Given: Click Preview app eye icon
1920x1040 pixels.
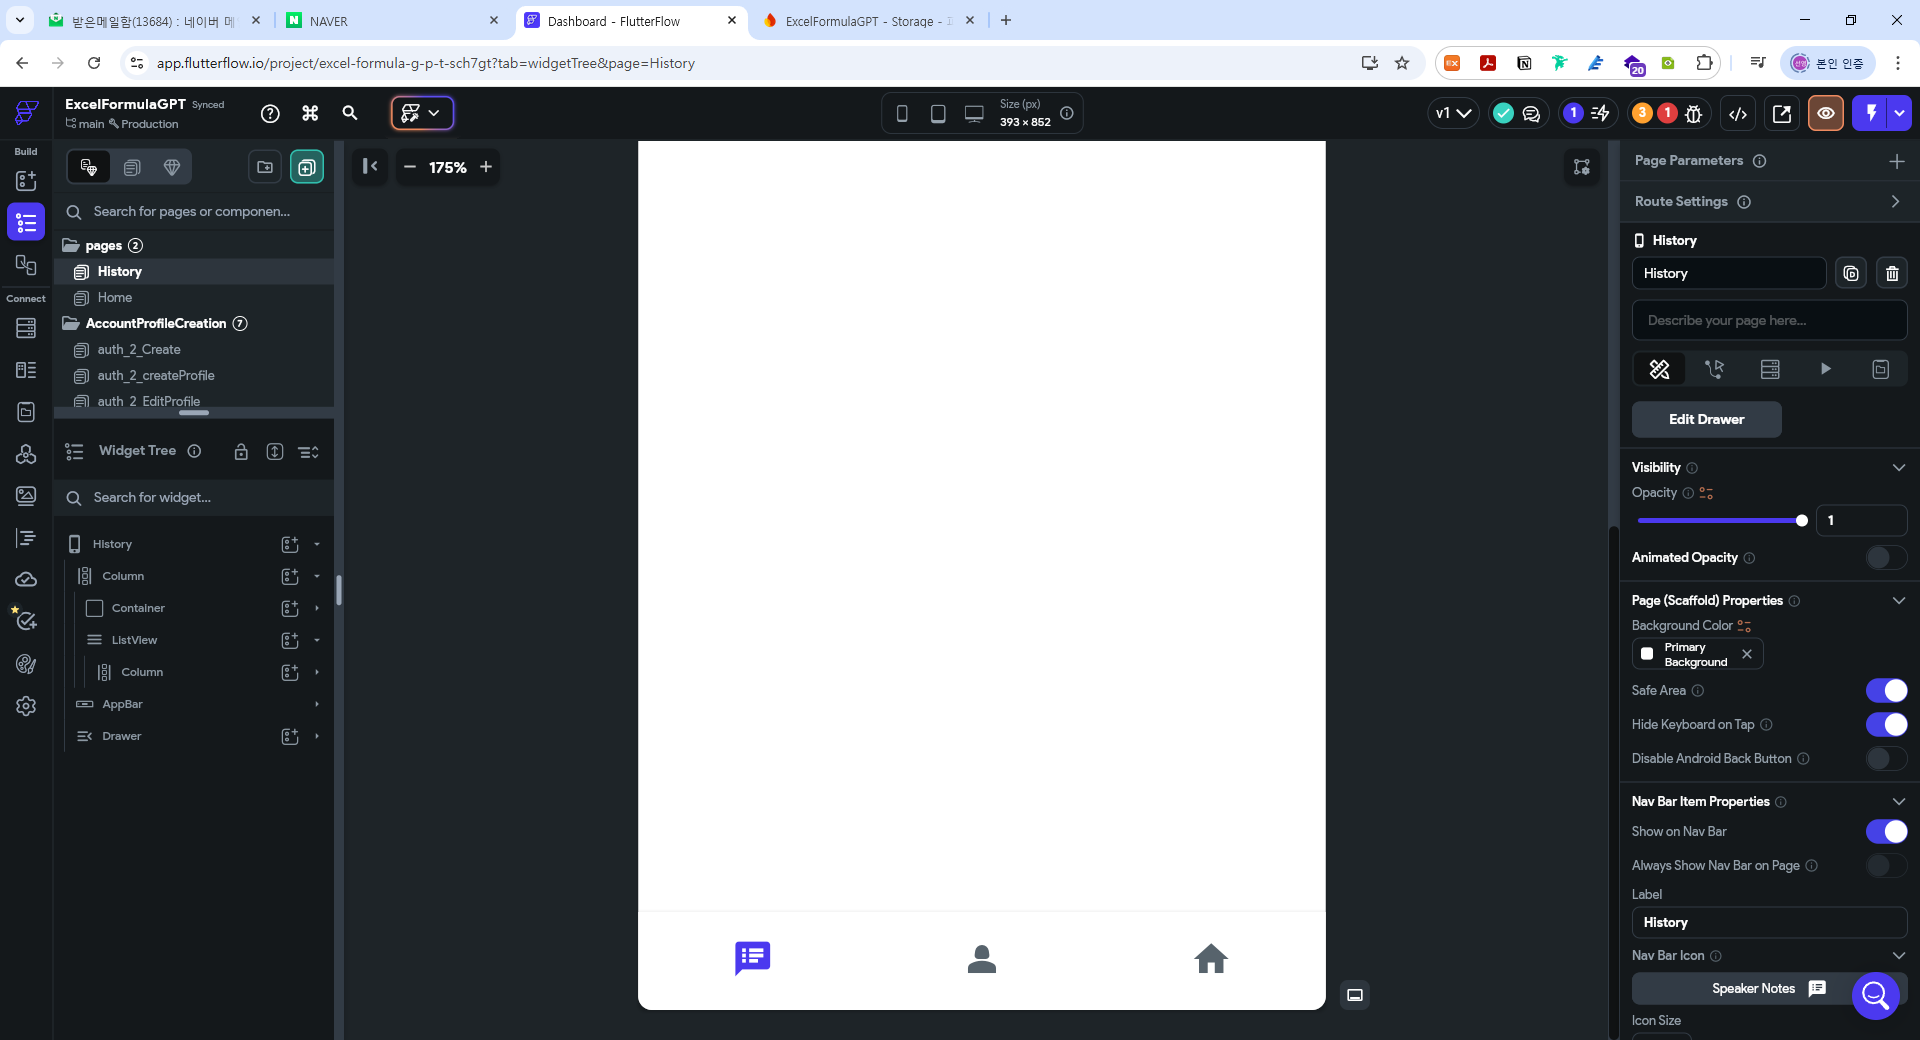Looking at the screenshot, I should pos(1826,113).
